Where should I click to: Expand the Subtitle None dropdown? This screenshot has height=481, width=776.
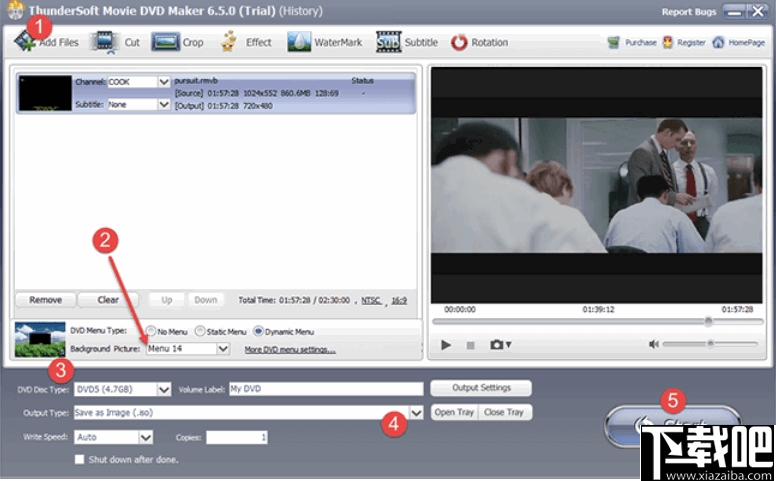click(164, 104)
